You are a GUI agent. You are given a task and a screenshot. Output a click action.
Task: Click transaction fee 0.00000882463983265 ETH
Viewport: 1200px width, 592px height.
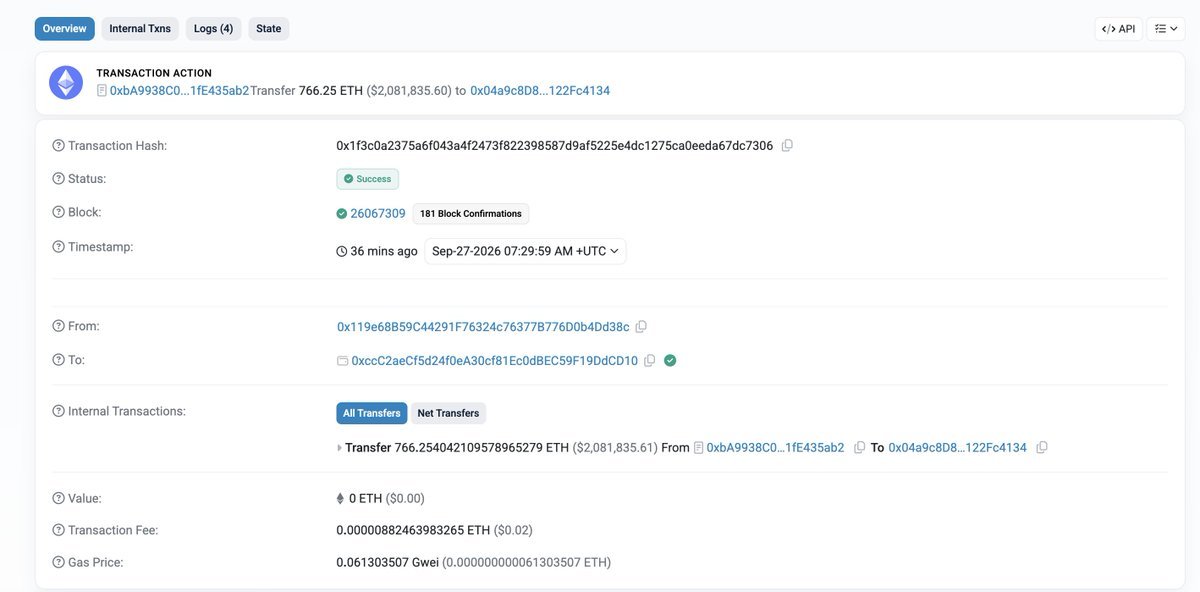point(413,530)
